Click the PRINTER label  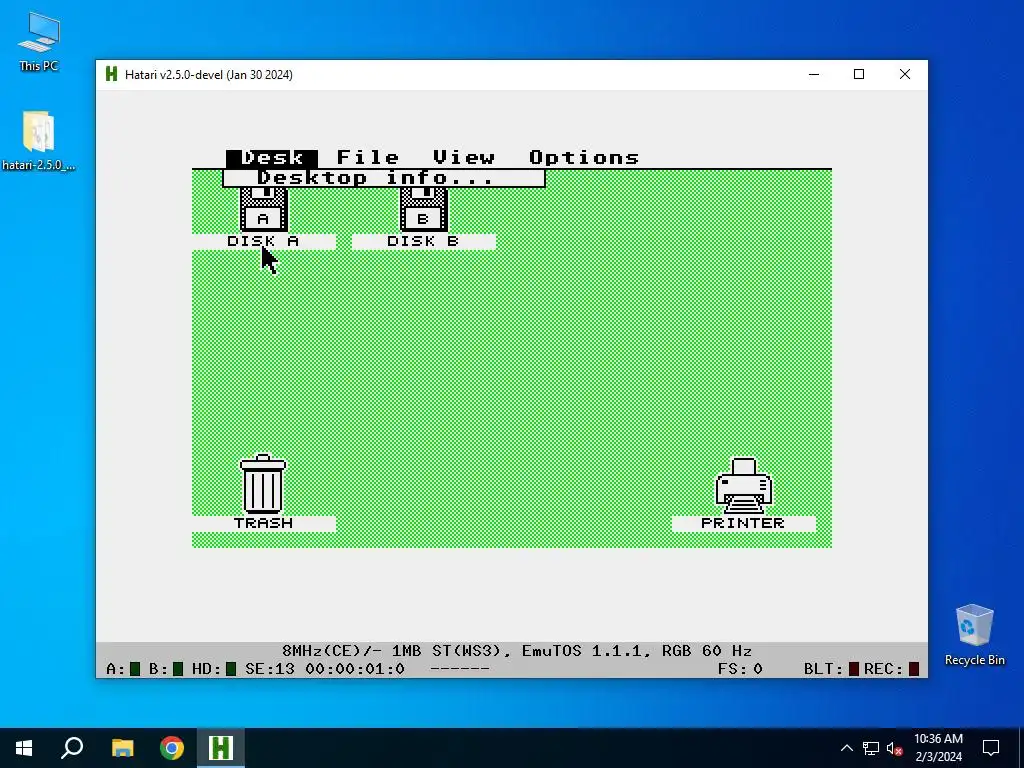[x=744, y=524]
